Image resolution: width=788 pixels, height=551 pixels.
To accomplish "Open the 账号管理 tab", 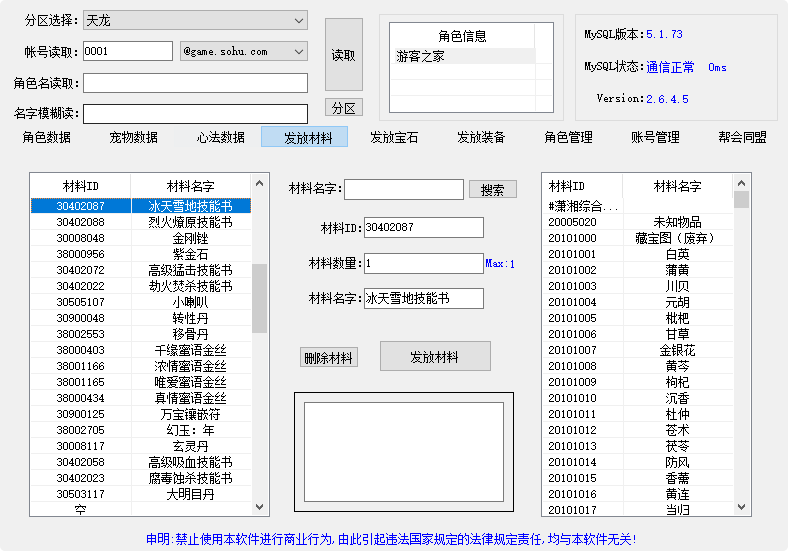I will point(655,137).
